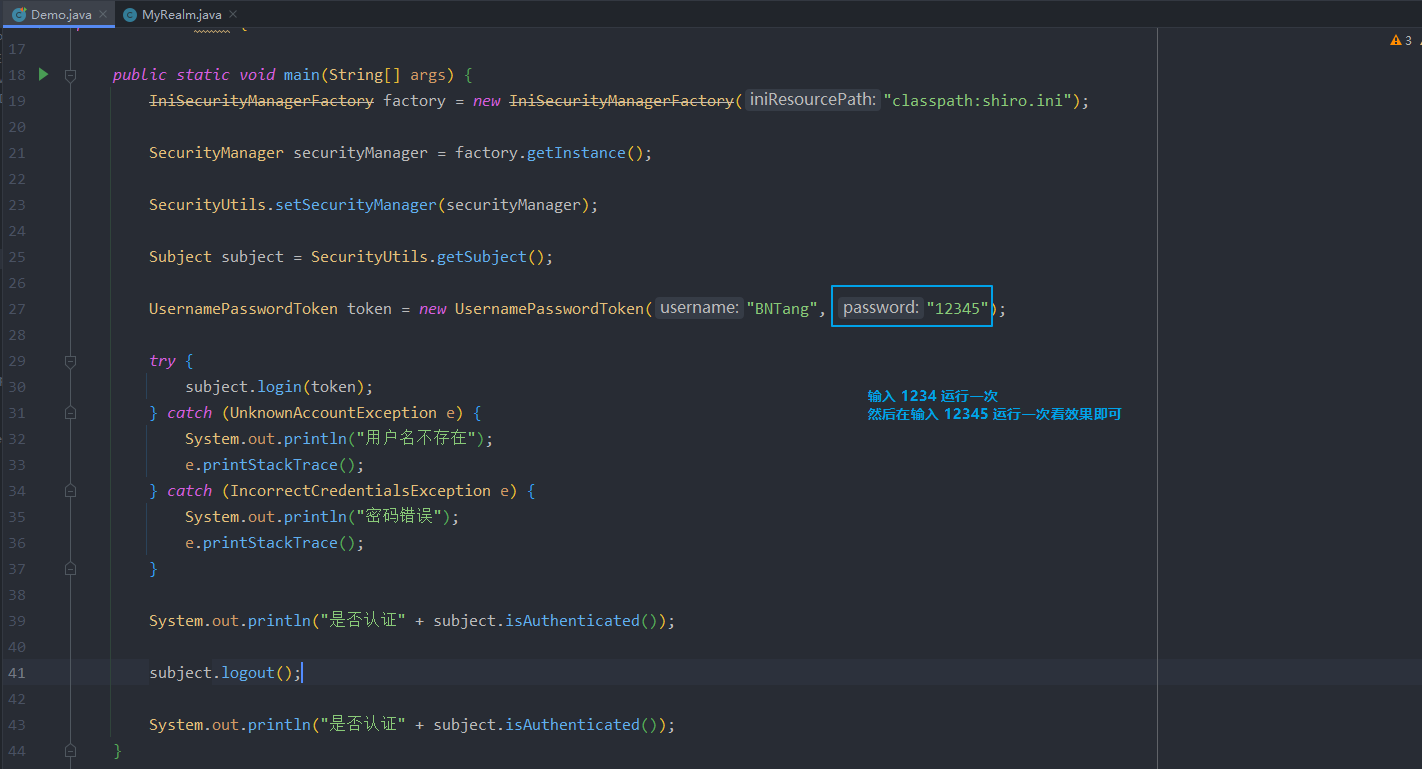Click isAuthenticated call after subject.logout()
Image resolution: width=1422 pixels, height=769 pixels.
coord(572,725)
